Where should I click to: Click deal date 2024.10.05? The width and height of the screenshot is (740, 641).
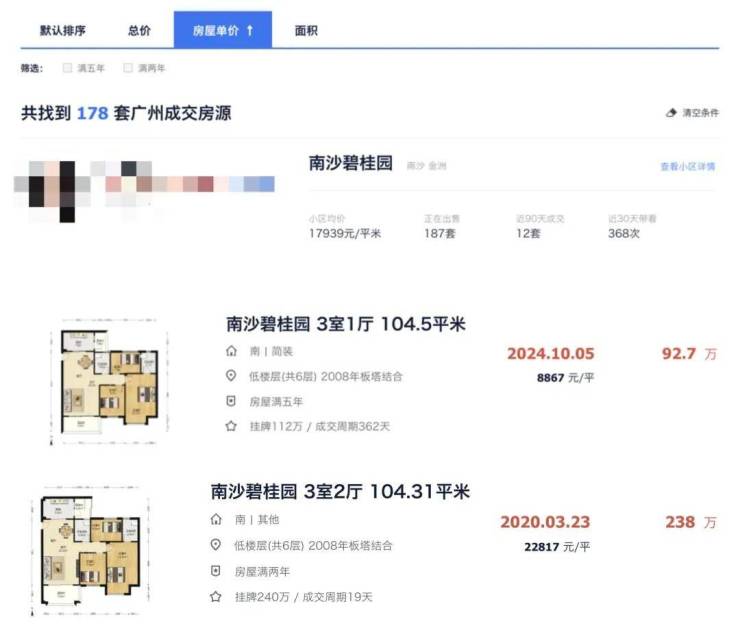[550, 354]
